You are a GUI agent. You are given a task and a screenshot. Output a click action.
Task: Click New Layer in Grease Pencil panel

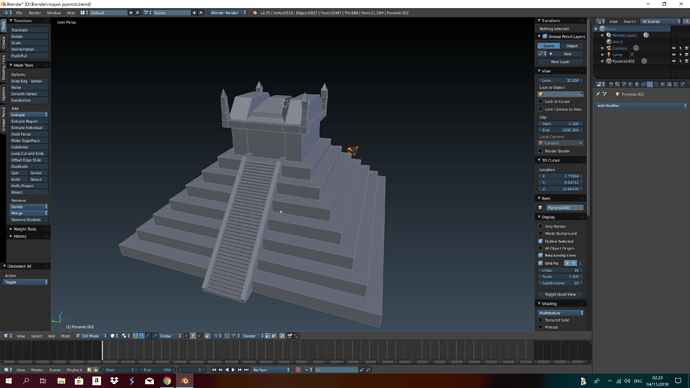pos(560,62)
